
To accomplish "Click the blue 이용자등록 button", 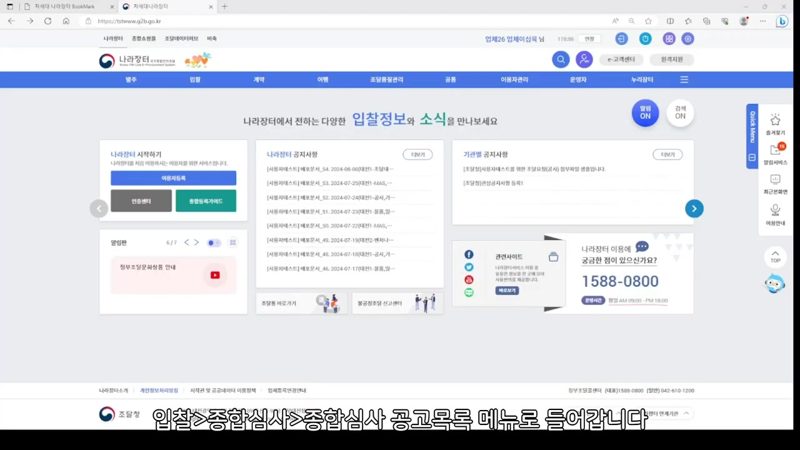I will click(x=173, y=178).
